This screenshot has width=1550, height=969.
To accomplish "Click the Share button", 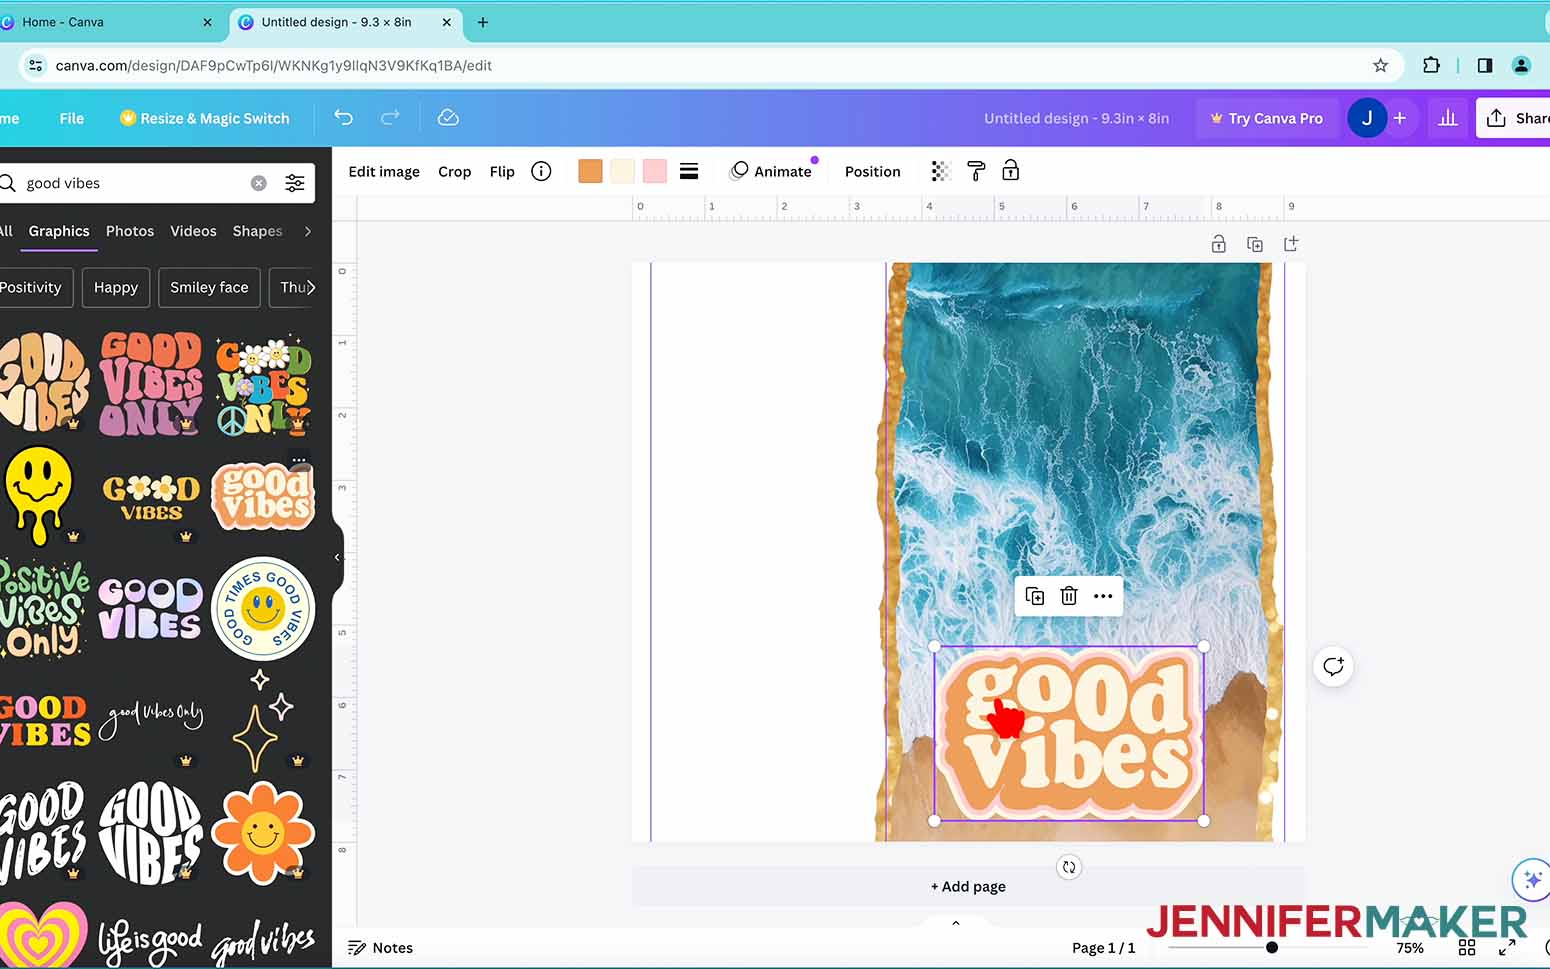I will coord(1514,118).
